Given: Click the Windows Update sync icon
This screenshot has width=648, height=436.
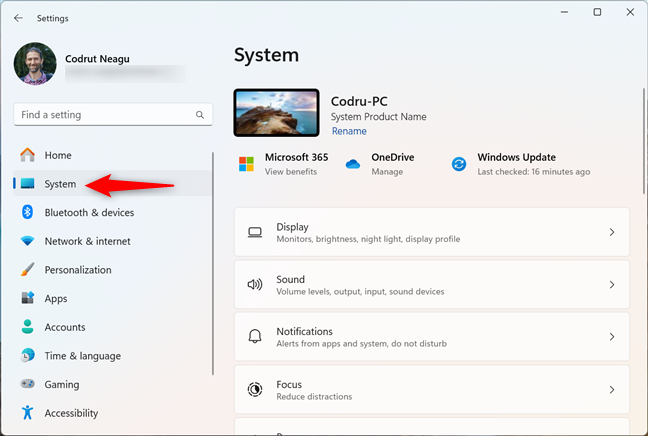Looking at the screenshot, I should point(459,164).
